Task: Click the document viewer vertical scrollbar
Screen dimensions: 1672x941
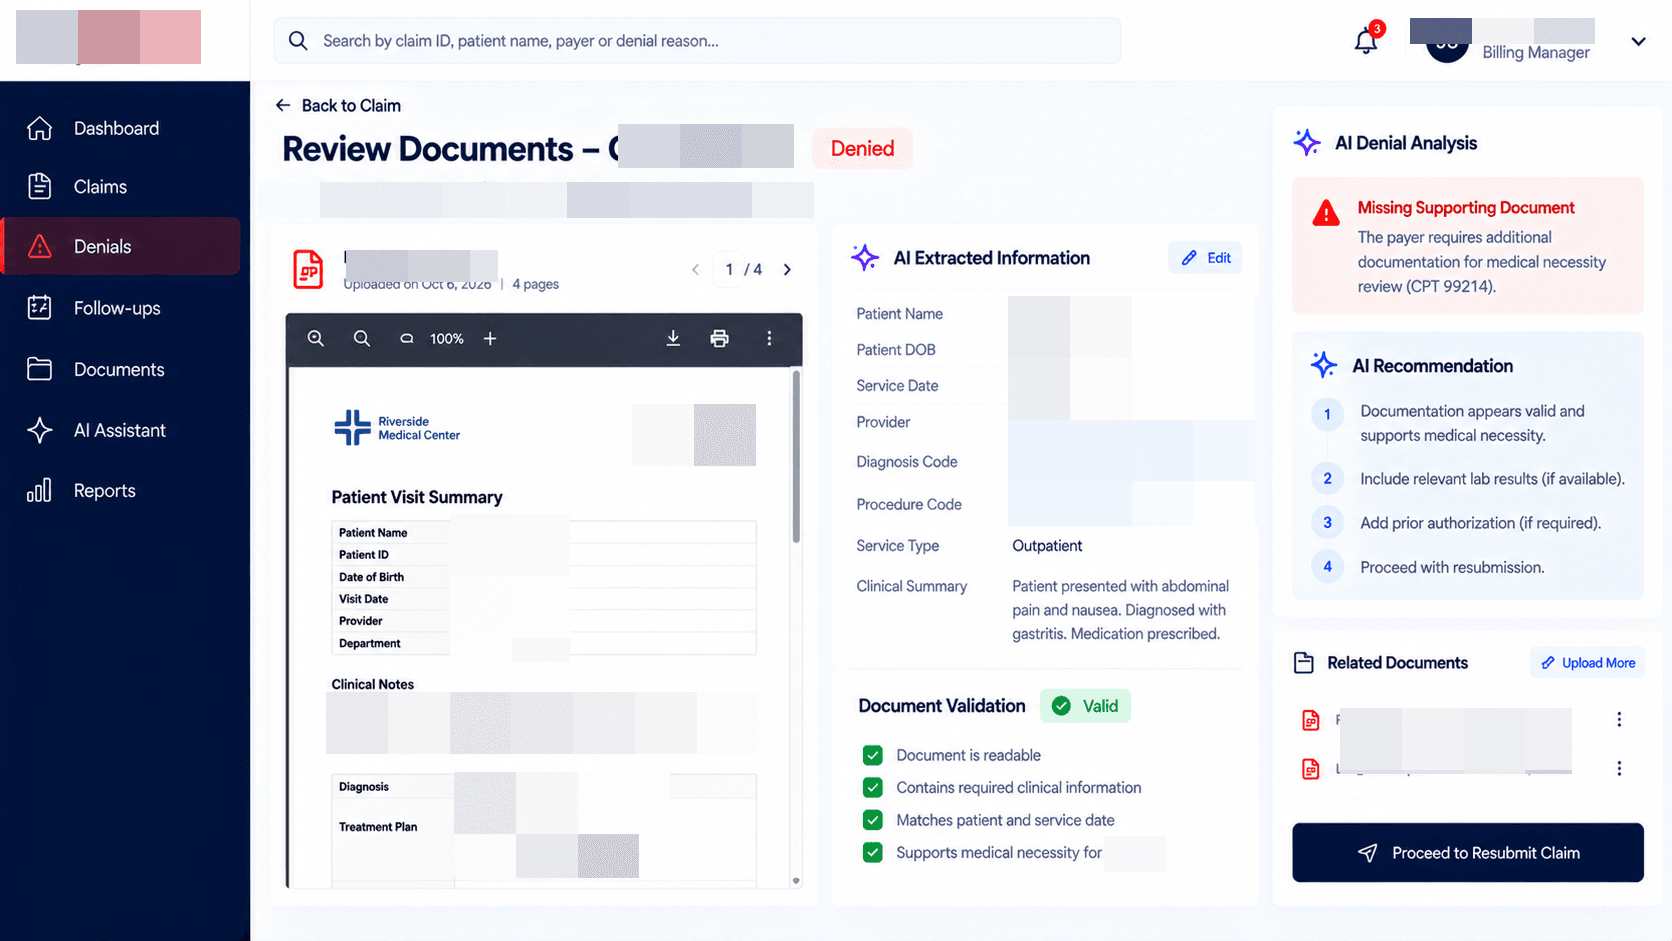Action: click(796, 458)
